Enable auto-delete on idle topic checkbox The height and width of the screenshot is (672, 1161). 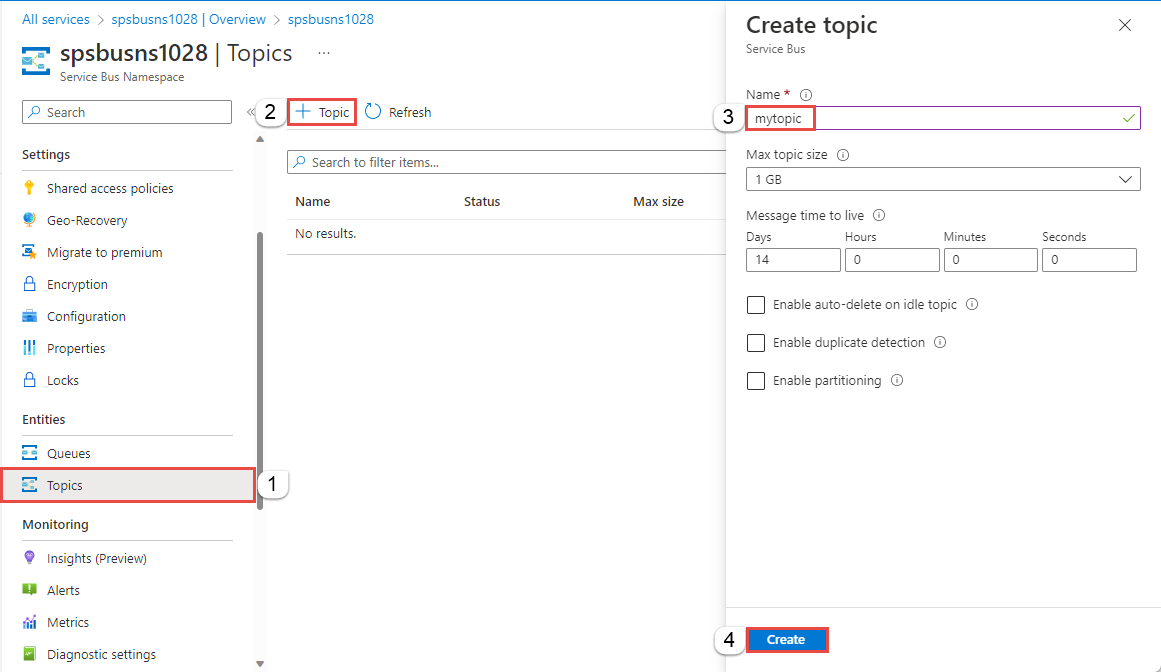[x=756, y=305]
